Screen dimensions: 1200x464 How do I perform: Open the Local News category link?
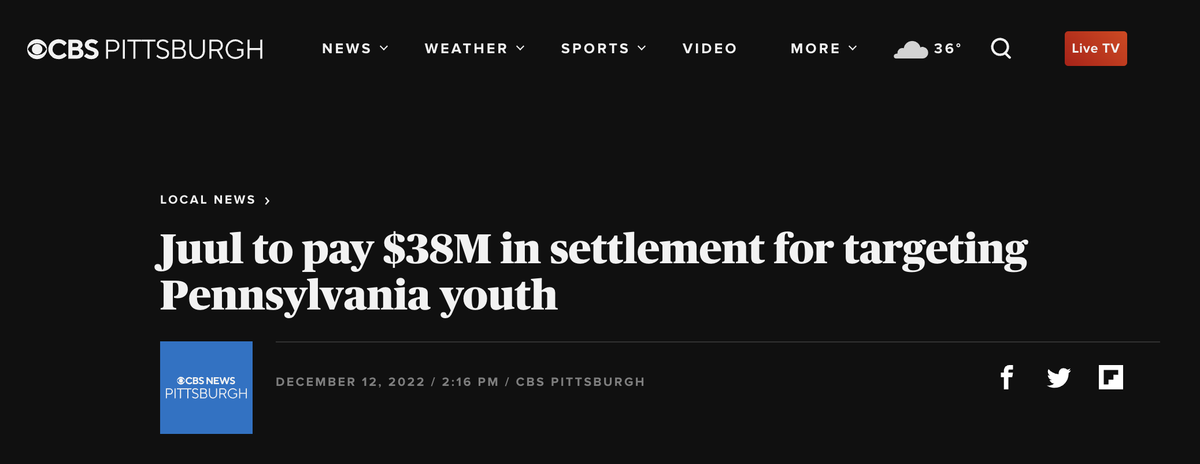208,200
